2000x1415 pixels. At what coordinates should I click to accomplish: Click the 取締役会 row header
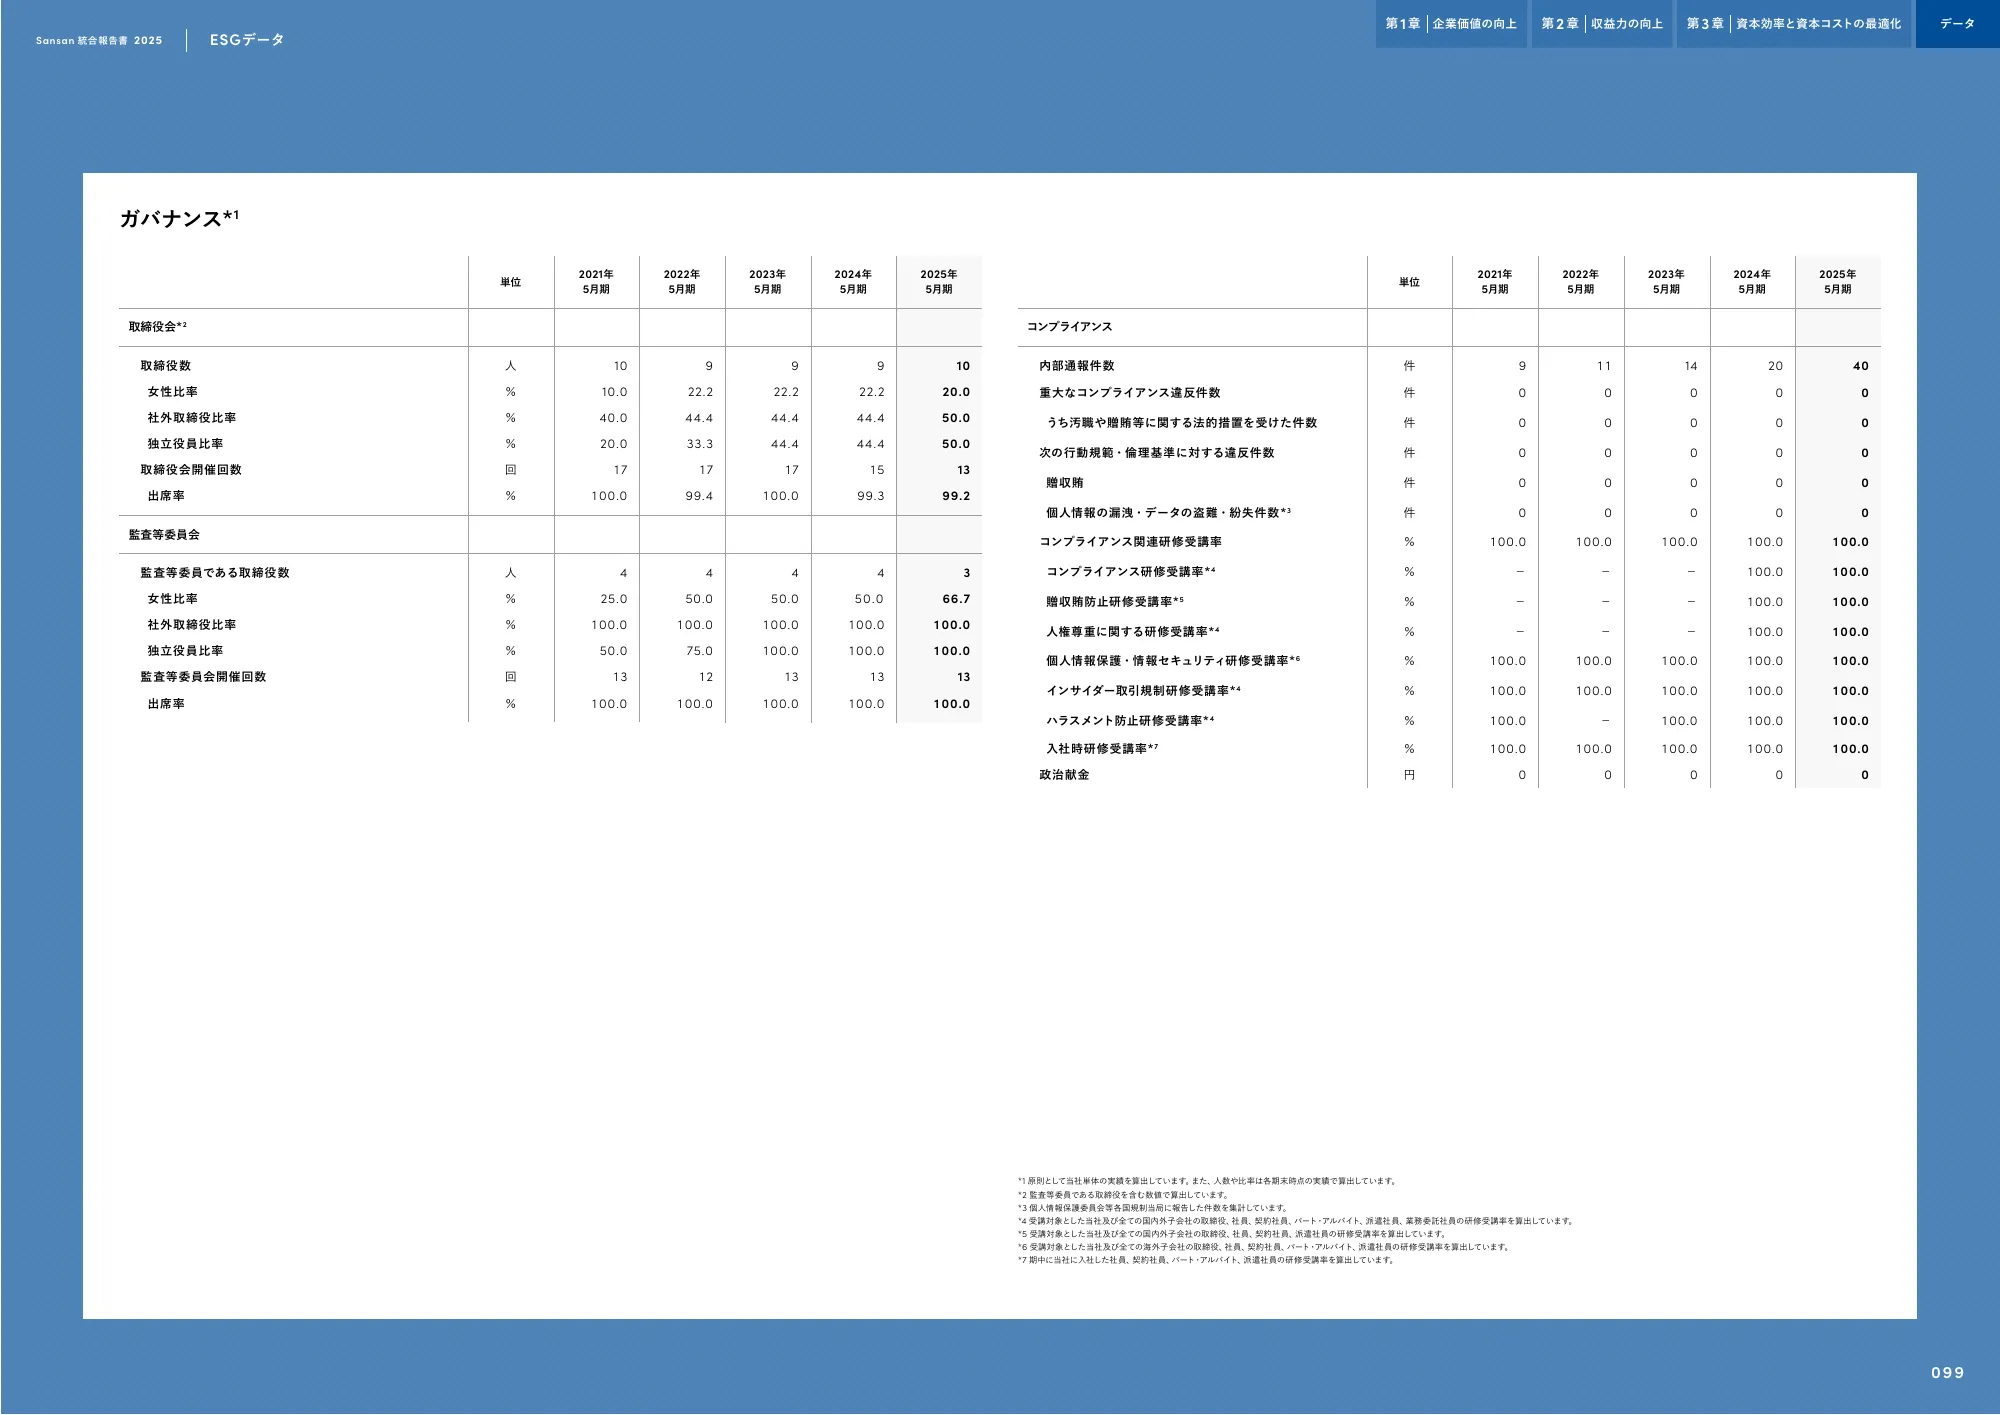pos(157,327)
